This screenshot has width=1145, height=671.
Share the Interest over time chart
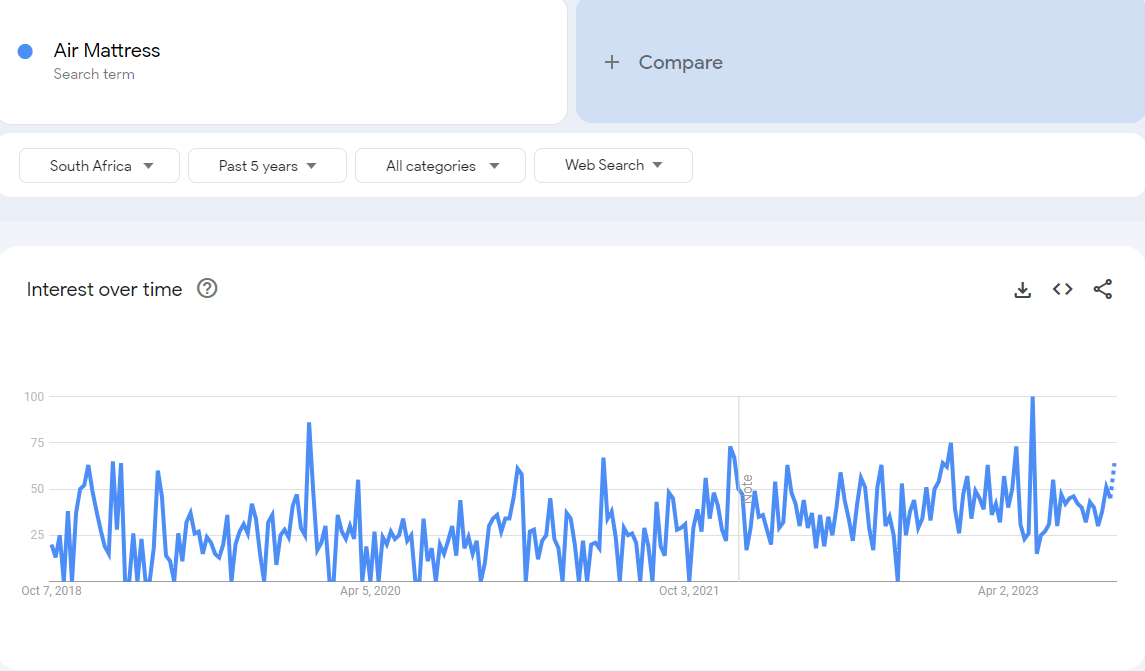coord(1103,289)
